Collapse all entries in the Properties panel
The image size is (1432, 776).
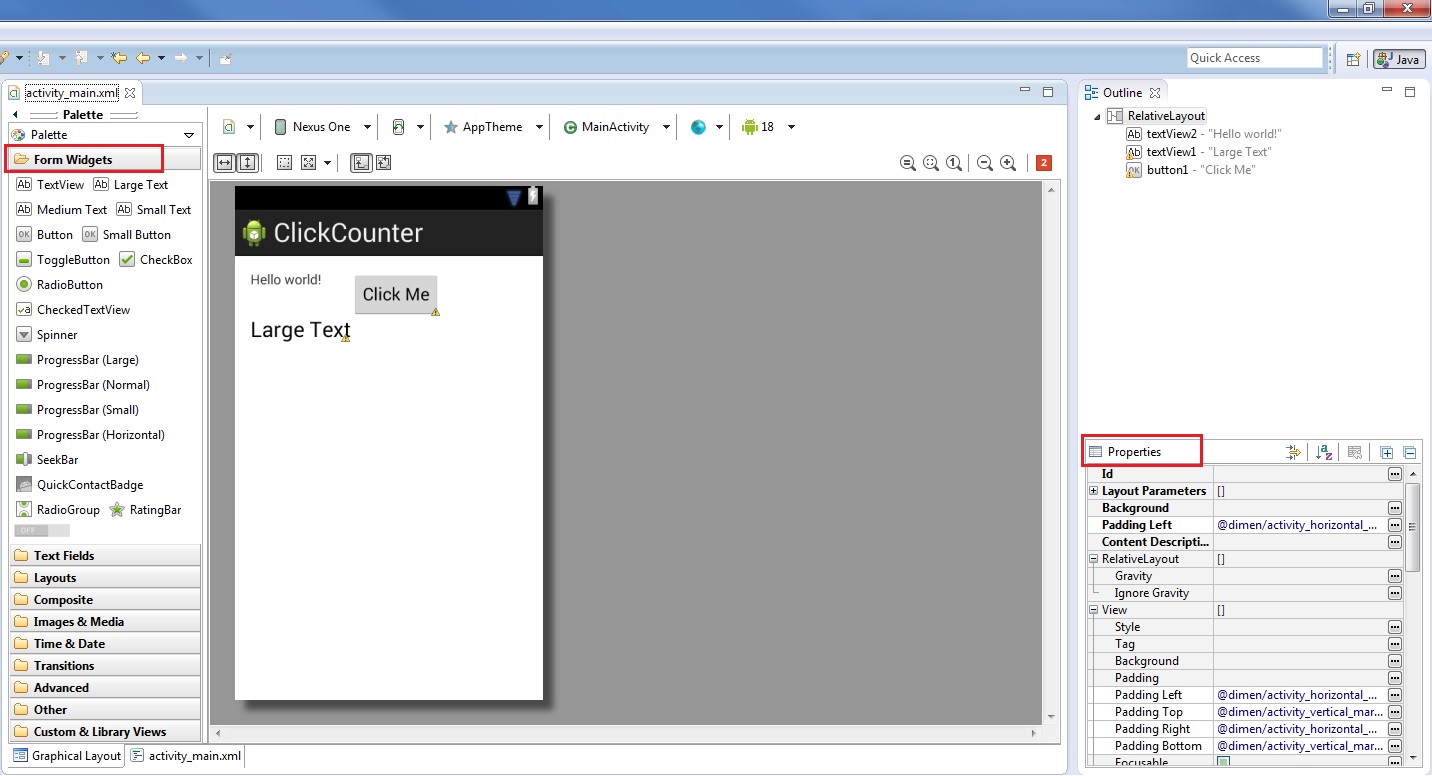1409,452
